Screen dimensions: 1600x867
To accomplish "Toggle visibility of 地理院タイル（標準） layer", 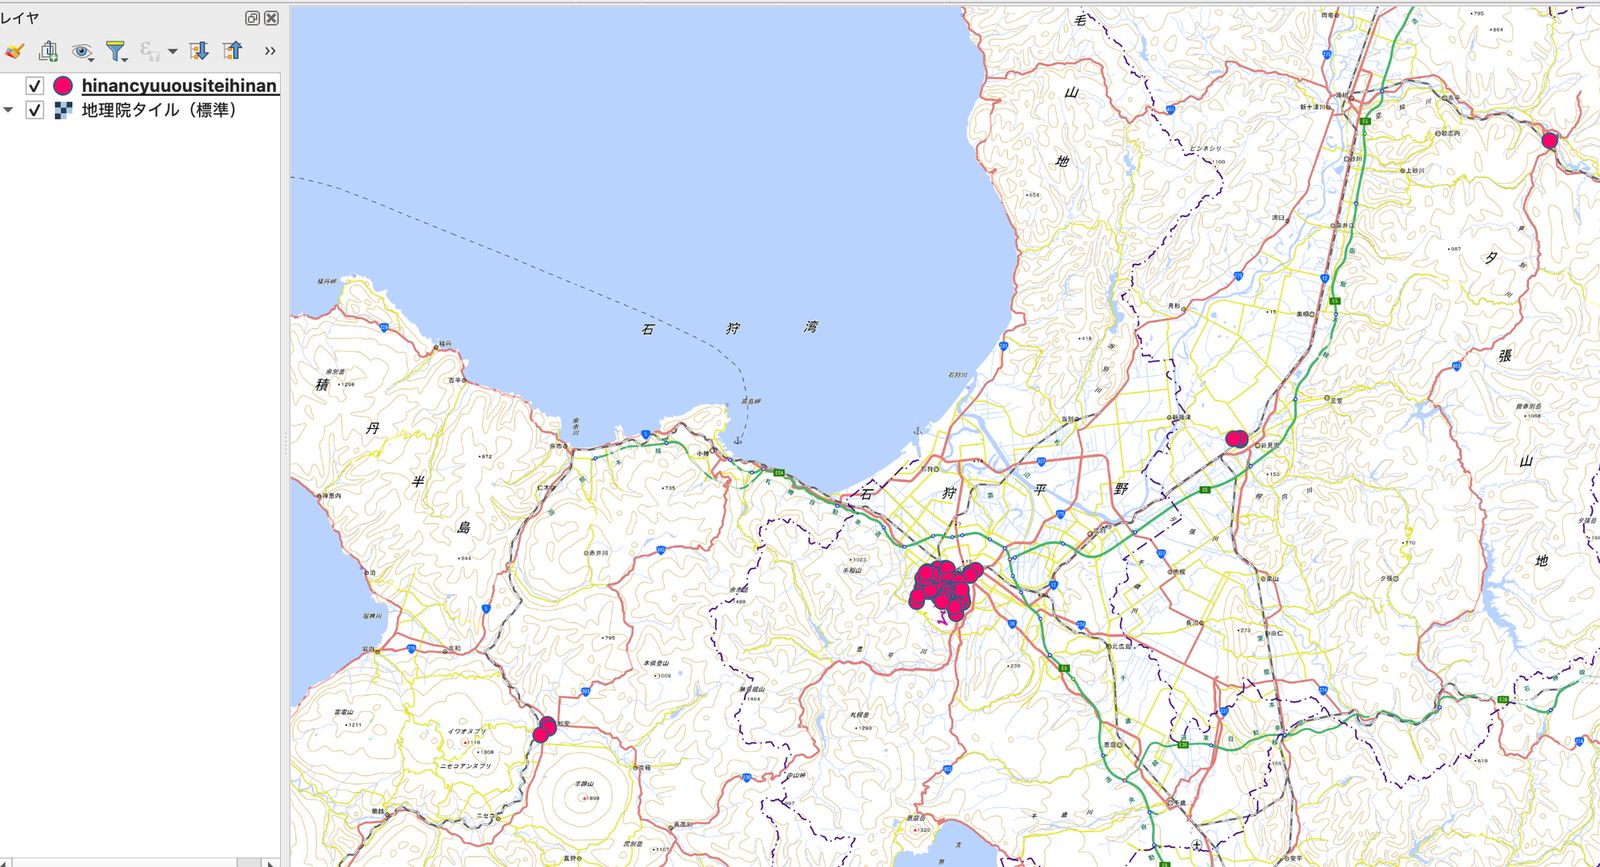I will (x=35, y=110).
